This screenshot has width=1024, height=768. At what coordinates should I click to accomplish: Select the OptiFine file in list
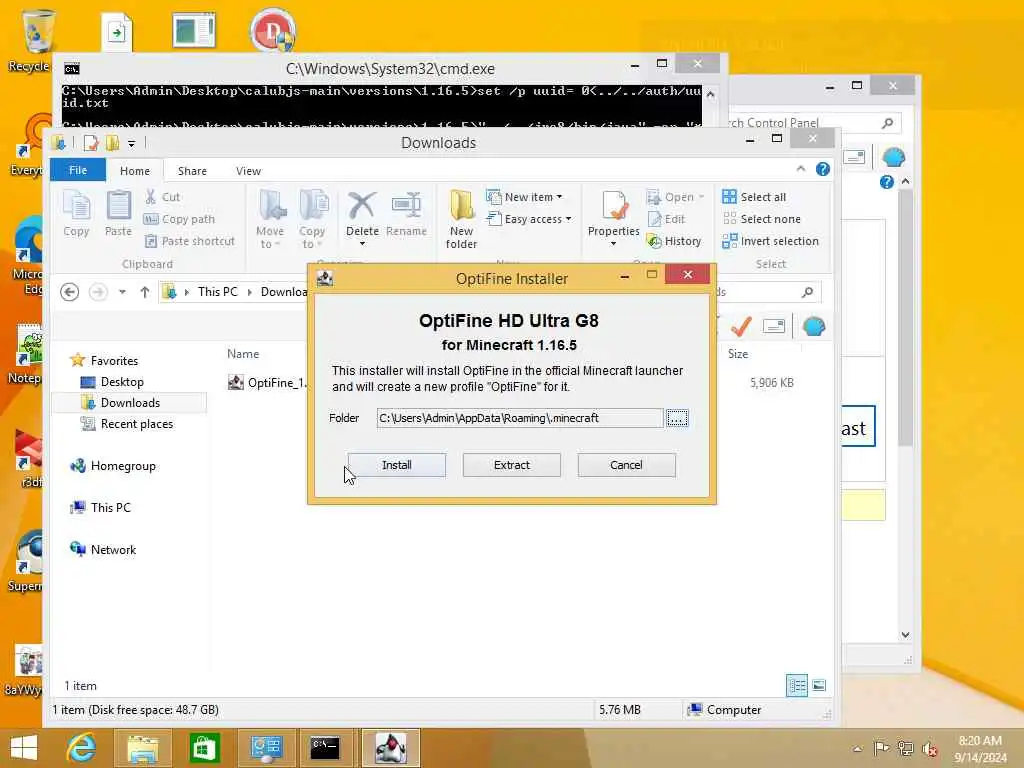pyautogui.click(x=266, y=383)
